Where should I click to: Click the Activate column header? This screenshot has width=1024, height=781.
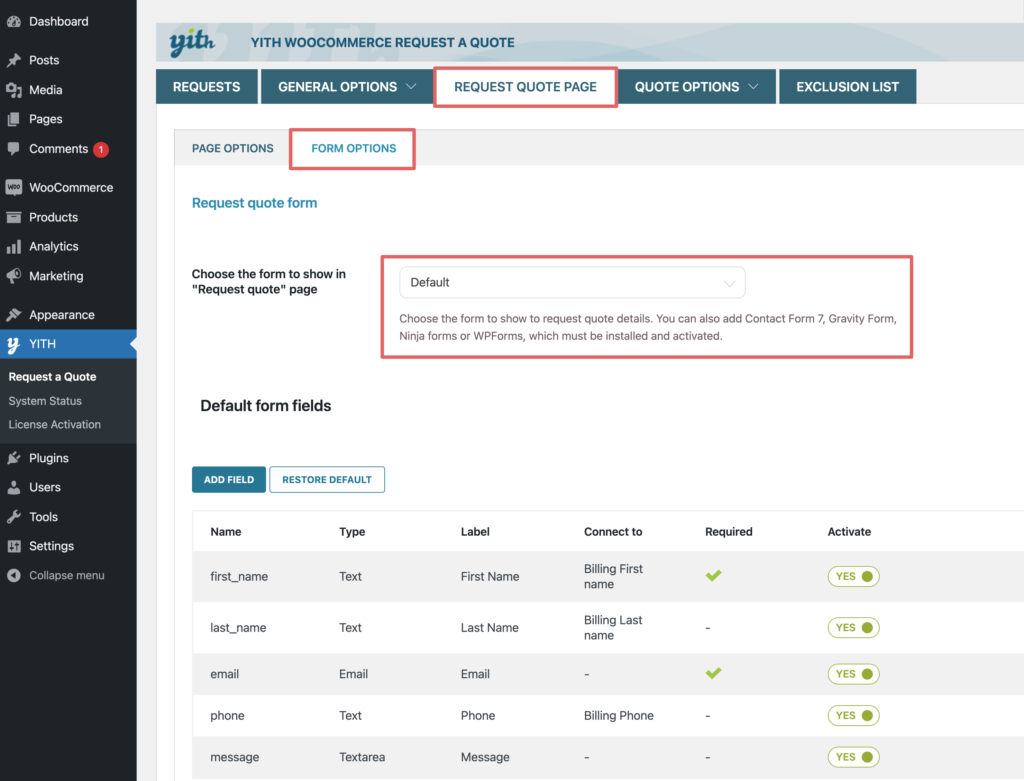[x=849, y=532]
